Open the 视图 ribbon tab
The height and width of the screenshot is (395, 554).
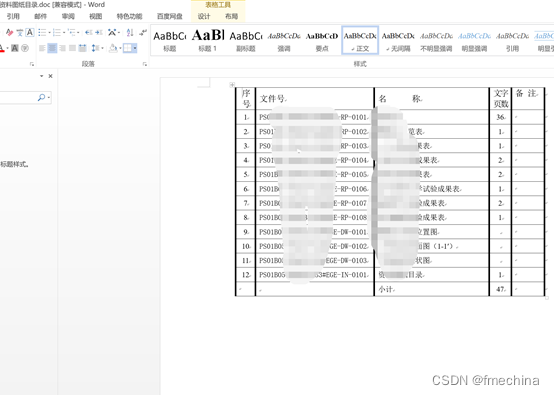click(x=95, y=16)
